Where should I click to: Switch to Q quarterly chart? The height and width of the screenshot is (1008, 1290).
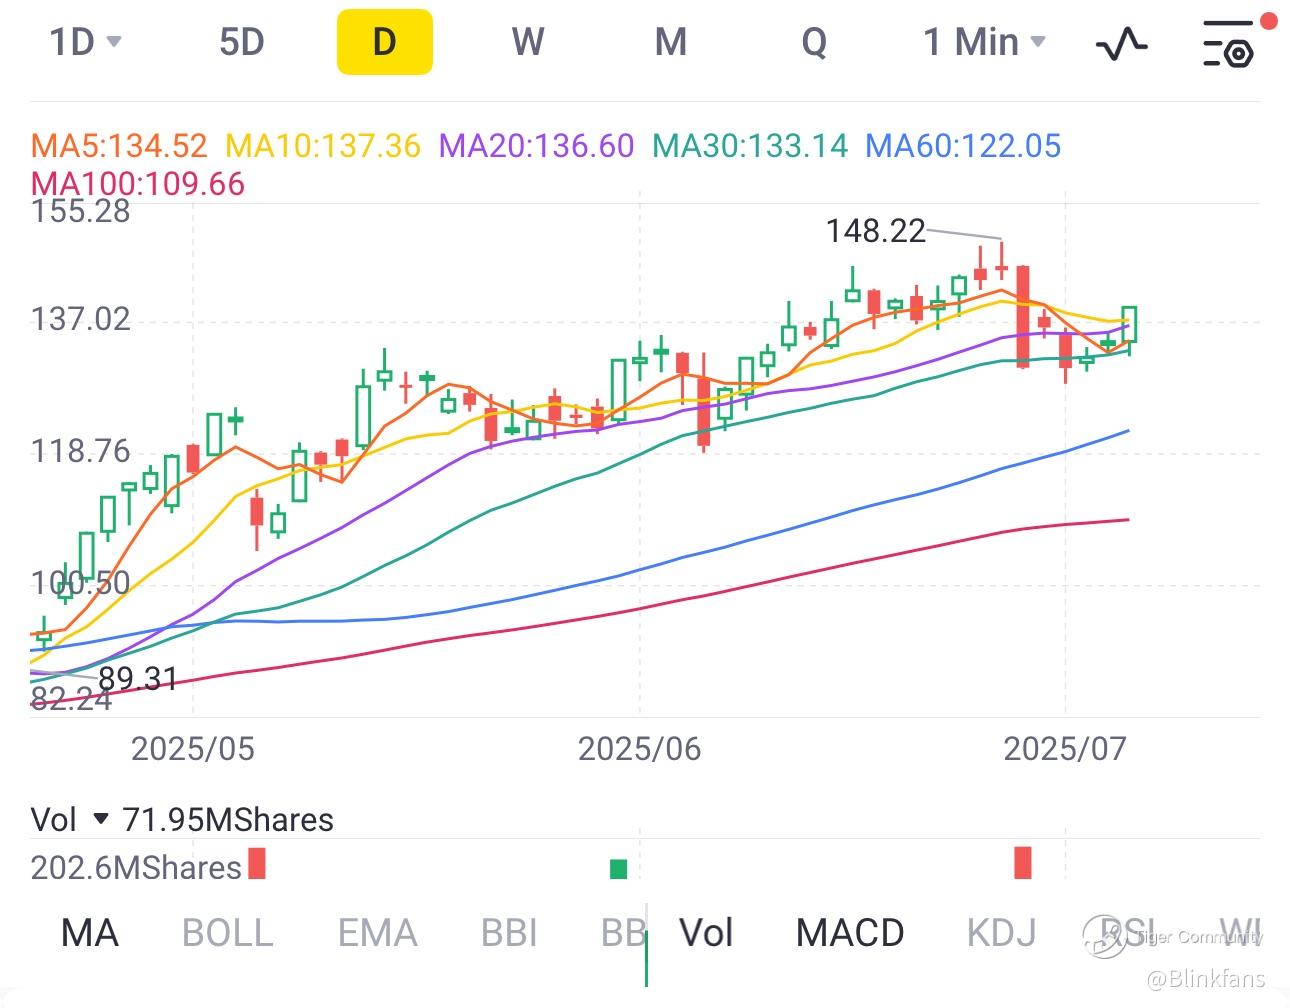tap(814, 42)
